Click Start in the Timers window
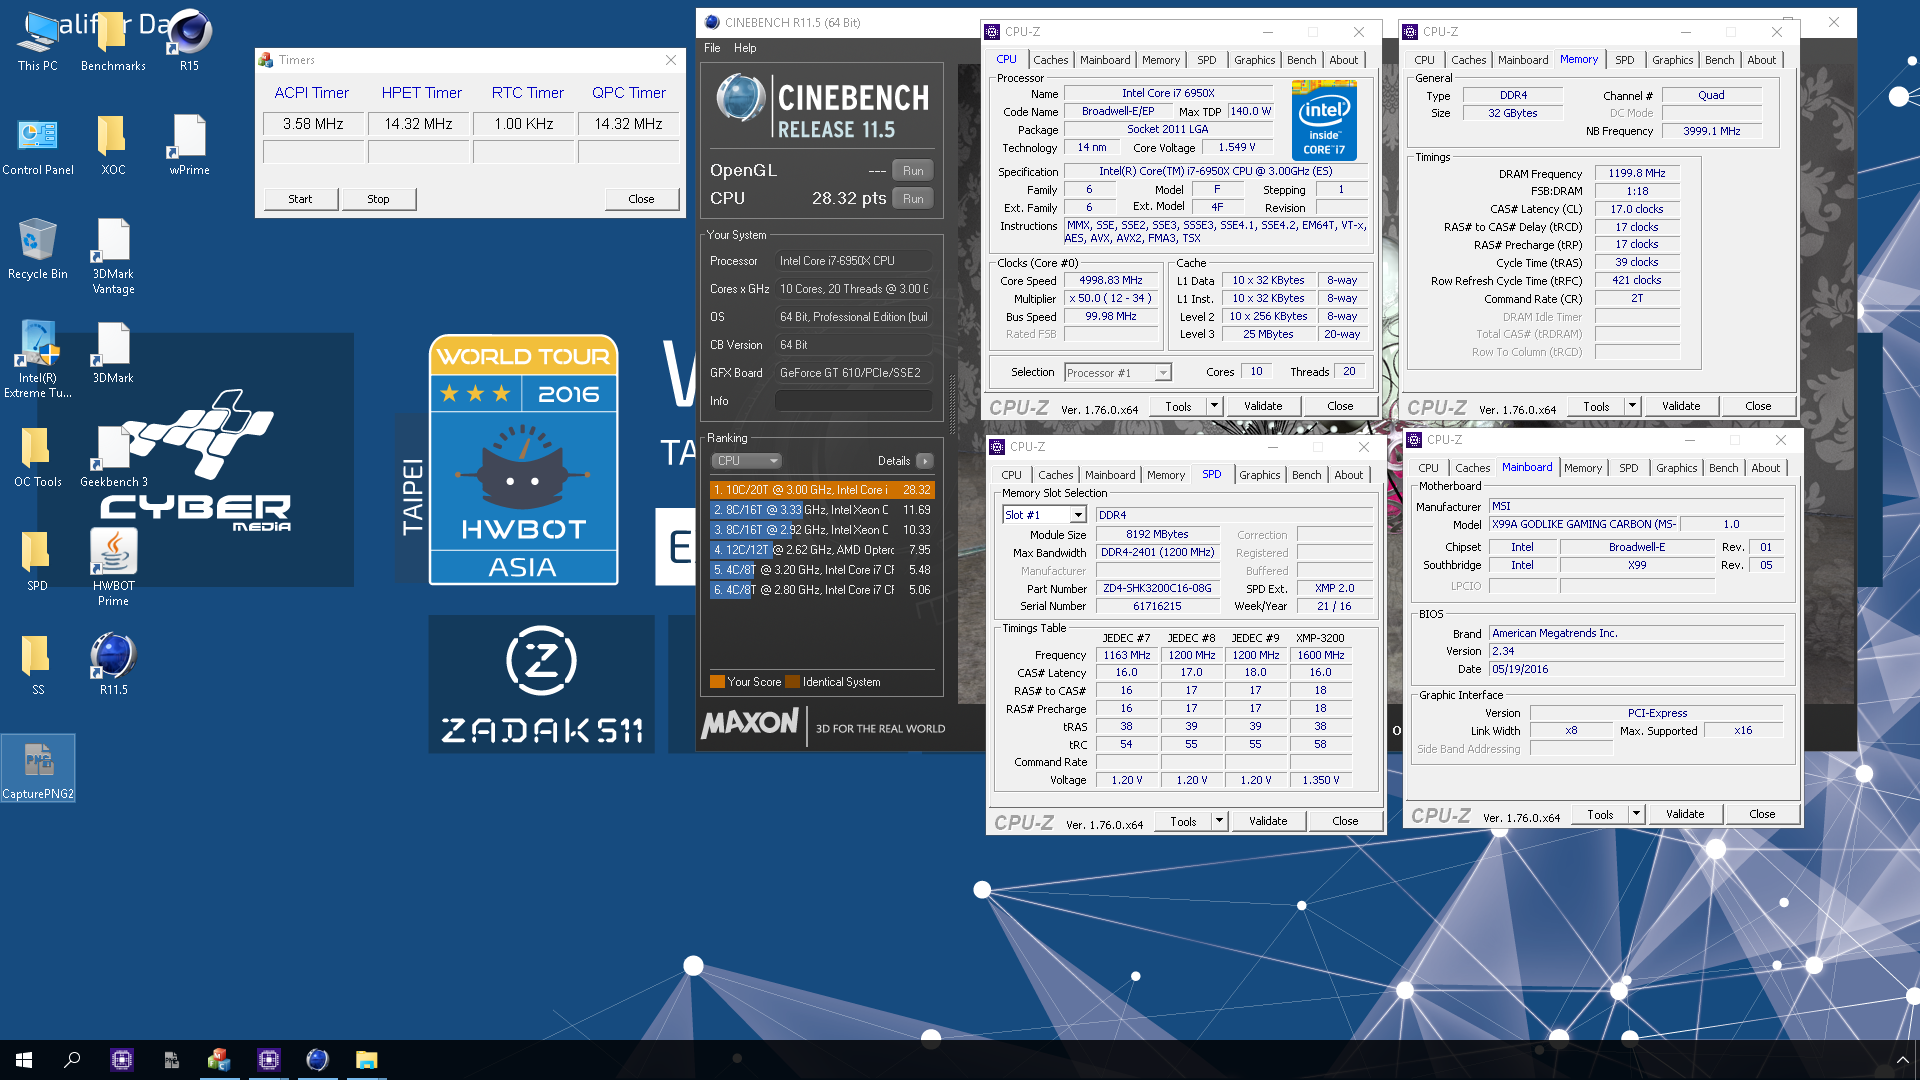Screen dimensions: 1920x1080 click(x=300, y=199)
